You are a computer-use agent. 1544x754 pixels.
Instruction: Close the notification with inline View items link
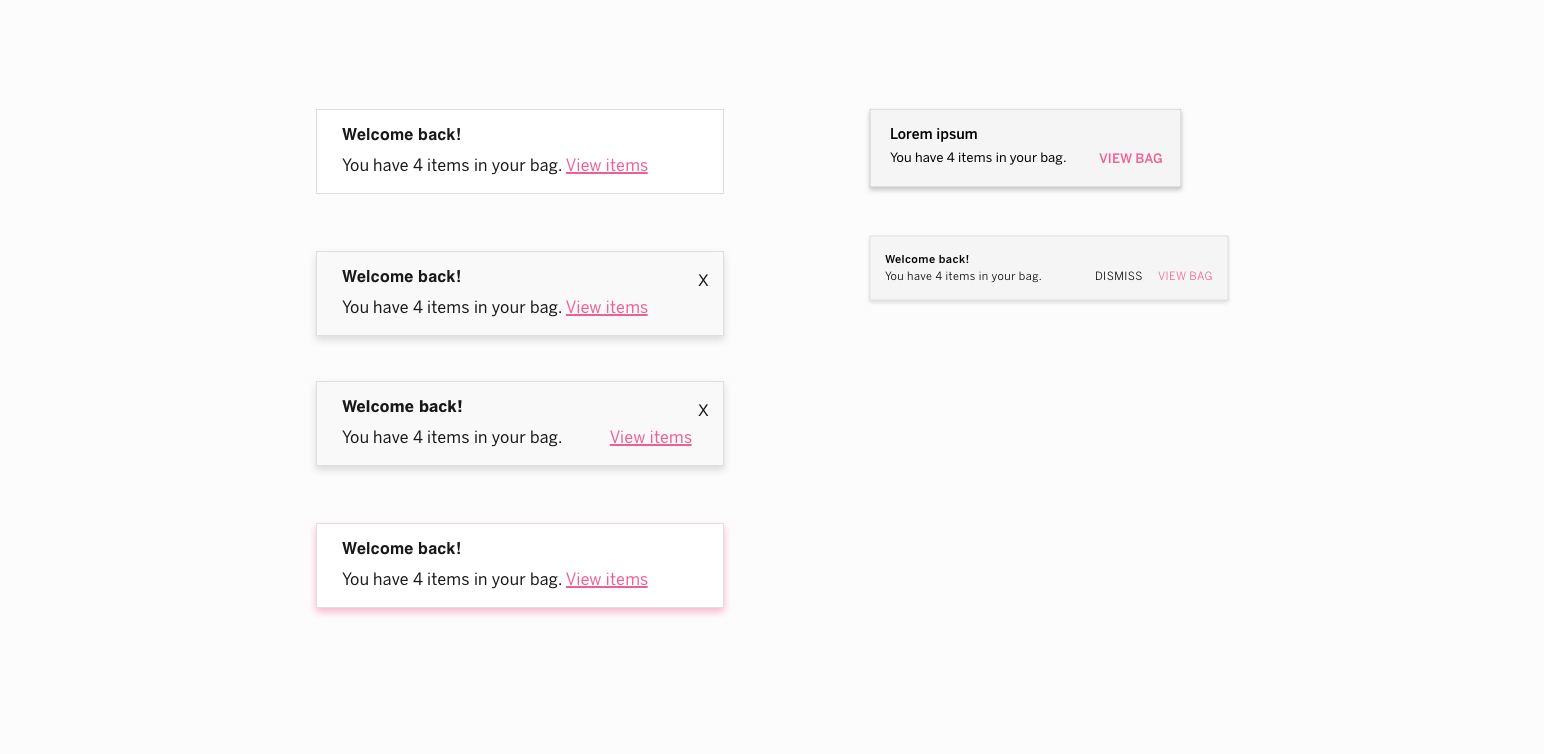point(703,281)
